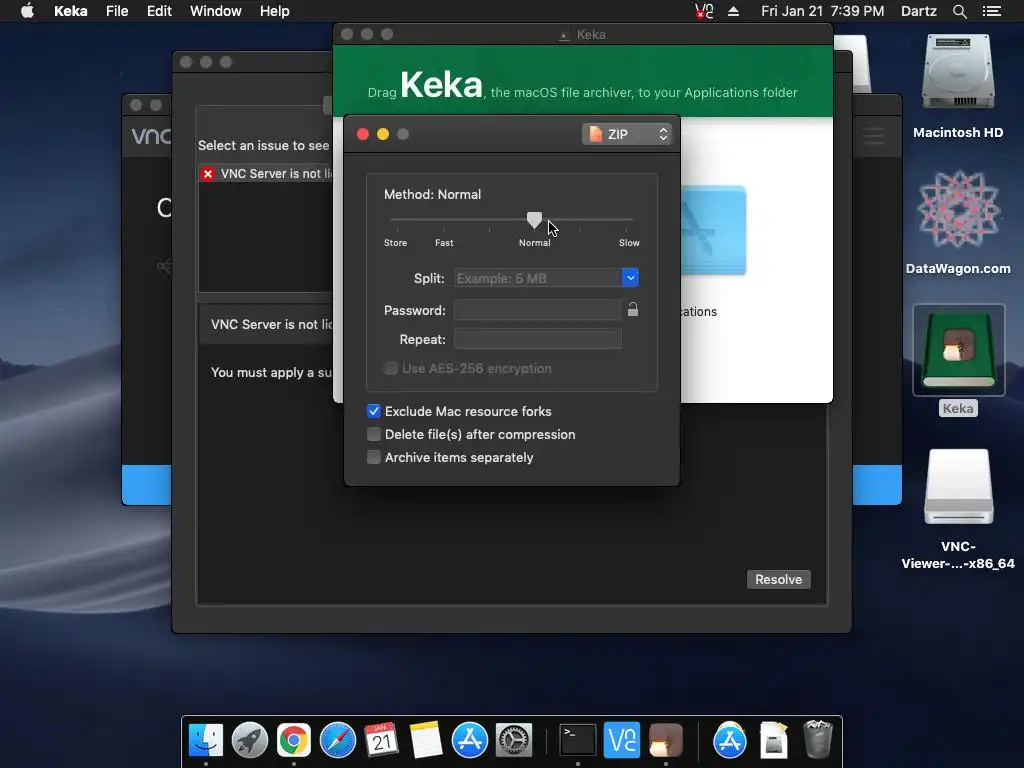Enable Delete file(s) after compression

pyautogui.click(x=374, y=434)
